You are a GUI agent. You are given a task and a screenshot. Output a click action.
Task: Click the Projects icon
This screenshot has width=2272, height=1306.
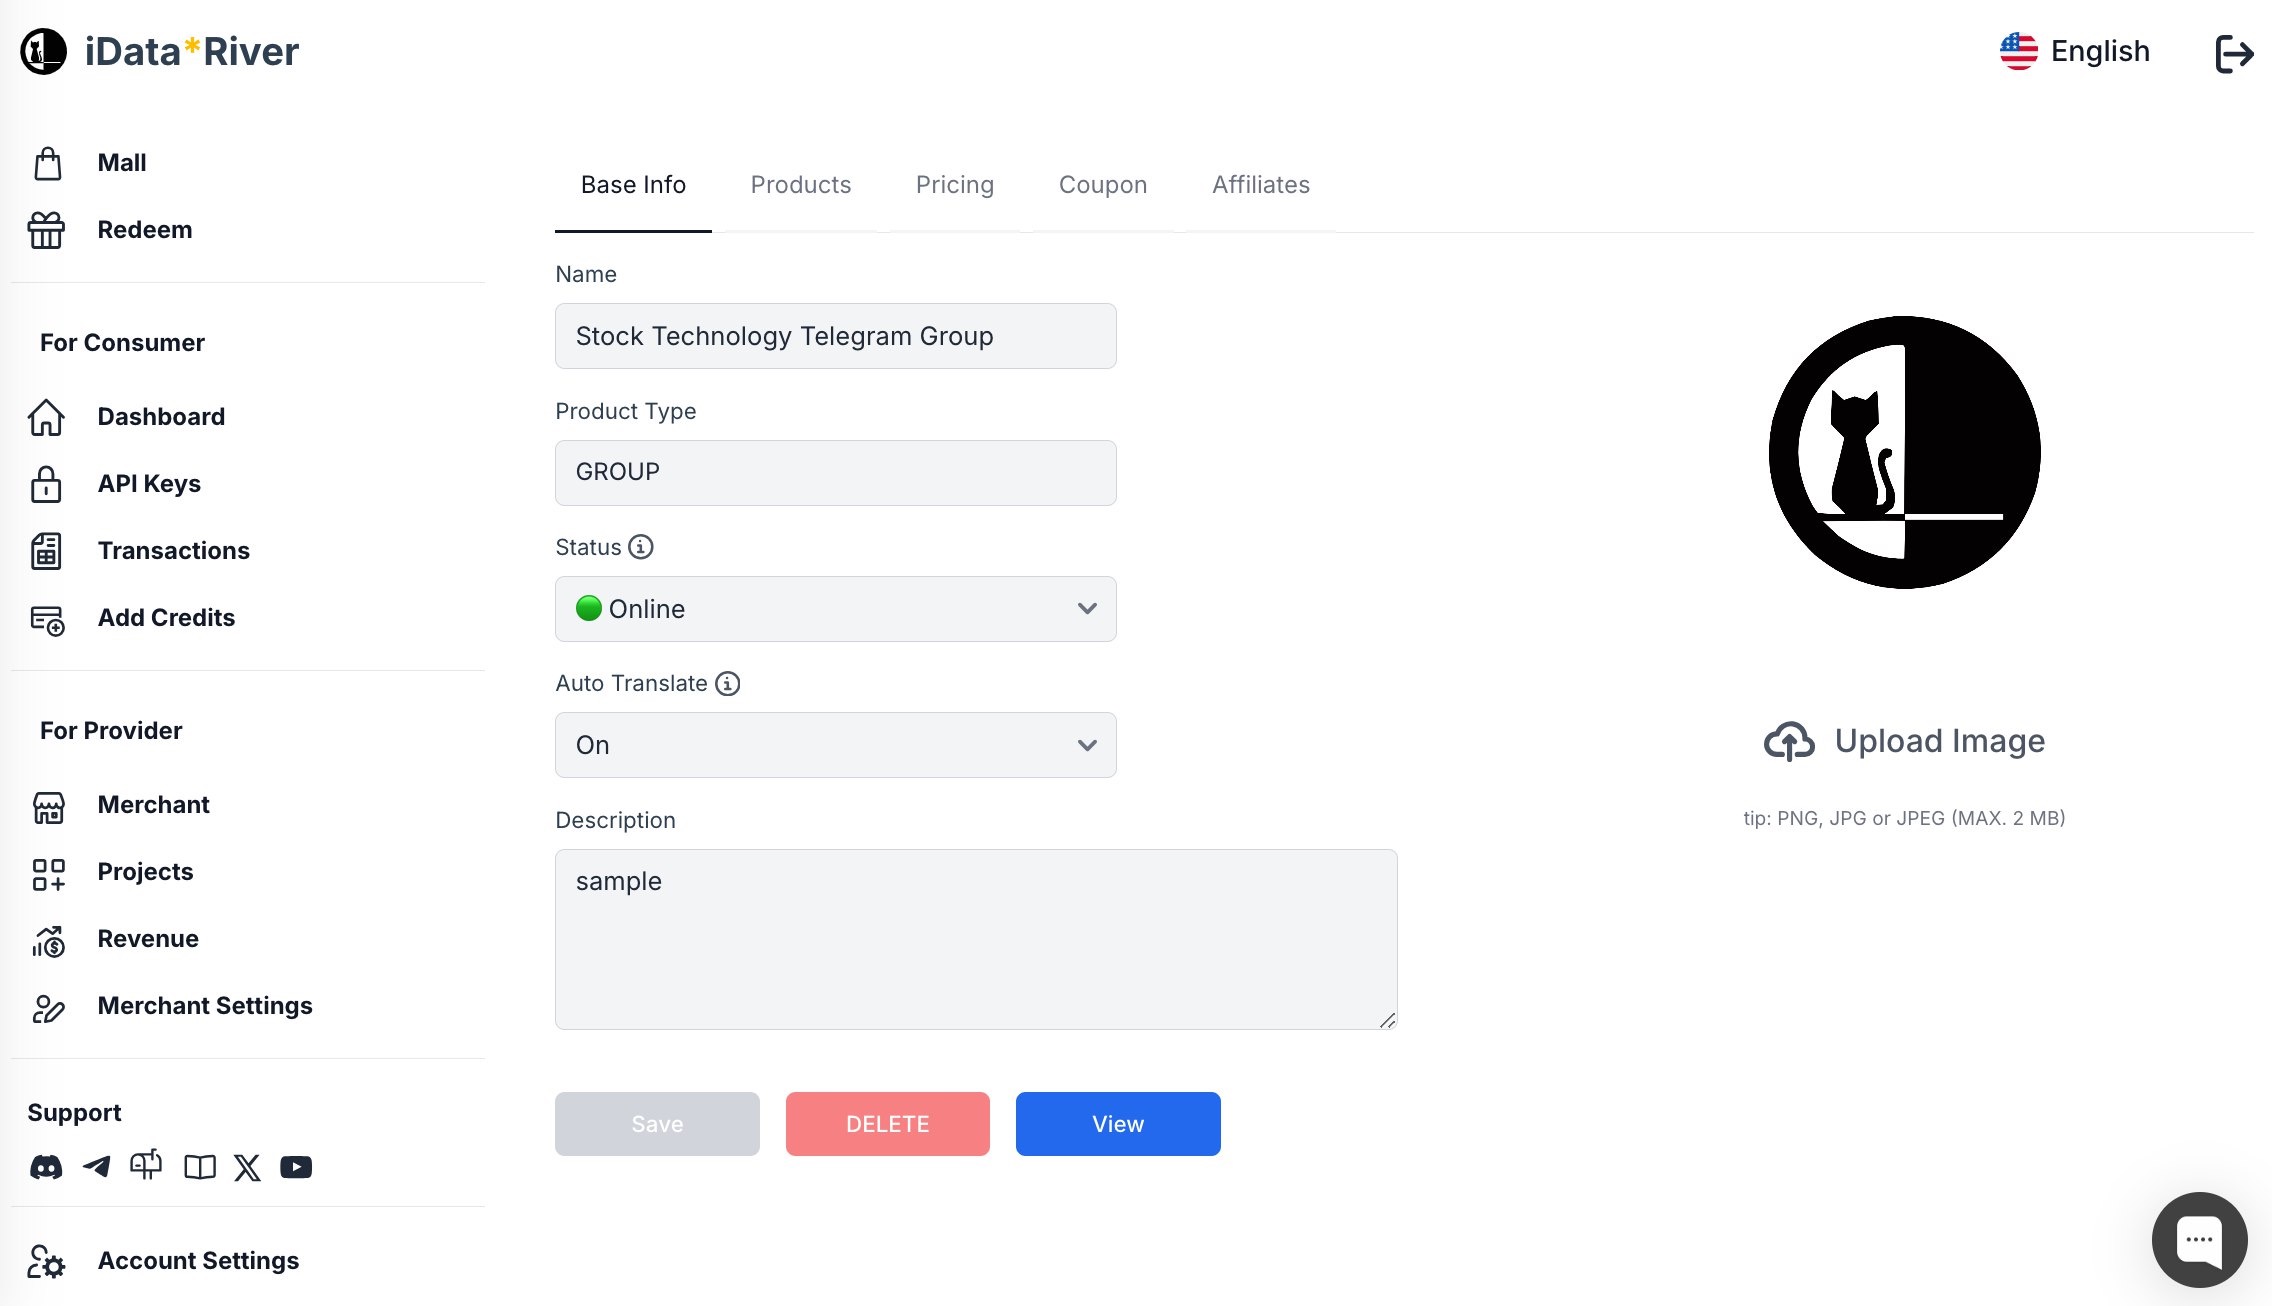(45, 871)
